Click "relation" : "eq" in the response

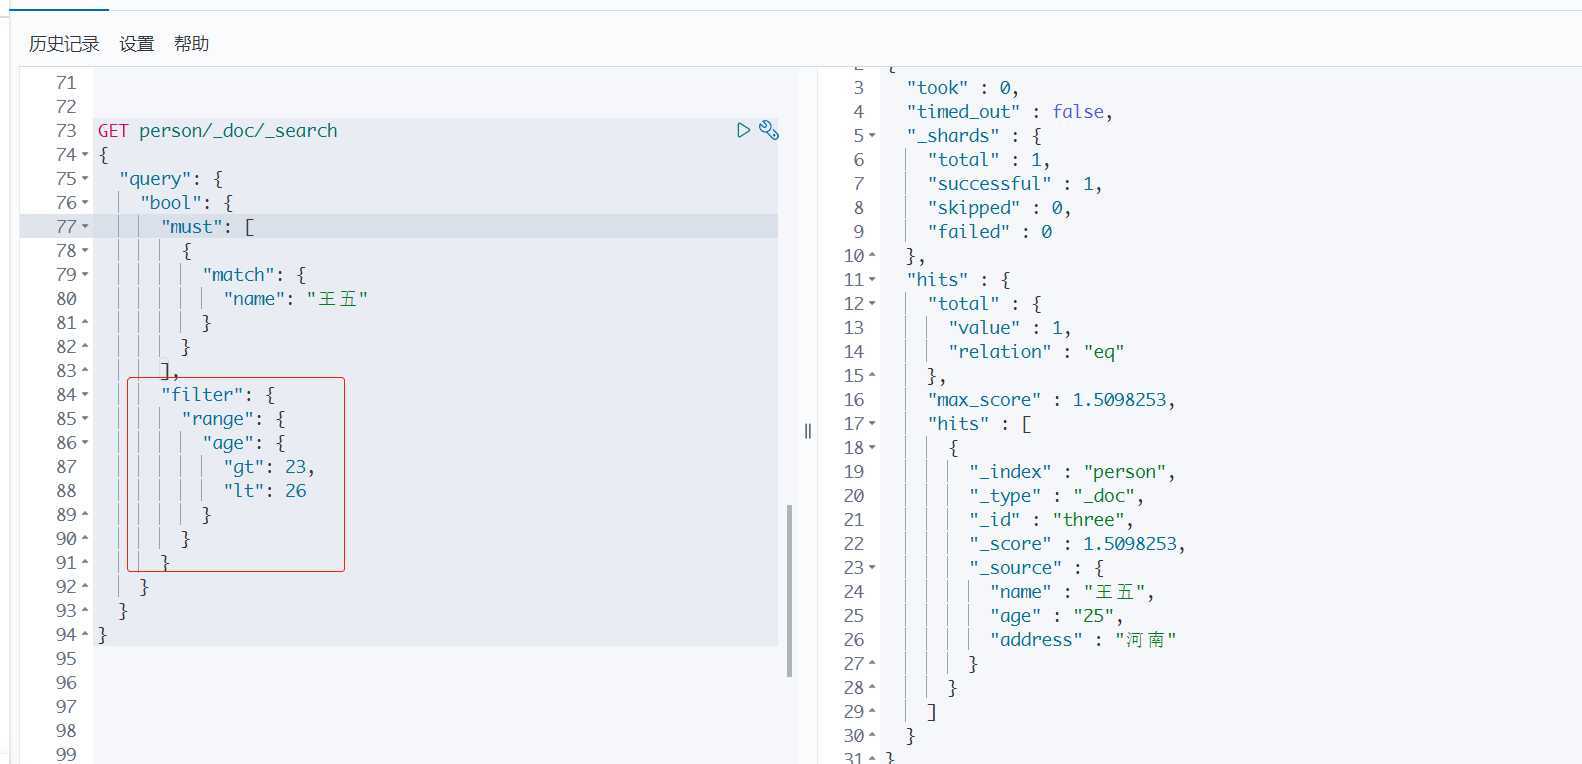(1036, 352)
